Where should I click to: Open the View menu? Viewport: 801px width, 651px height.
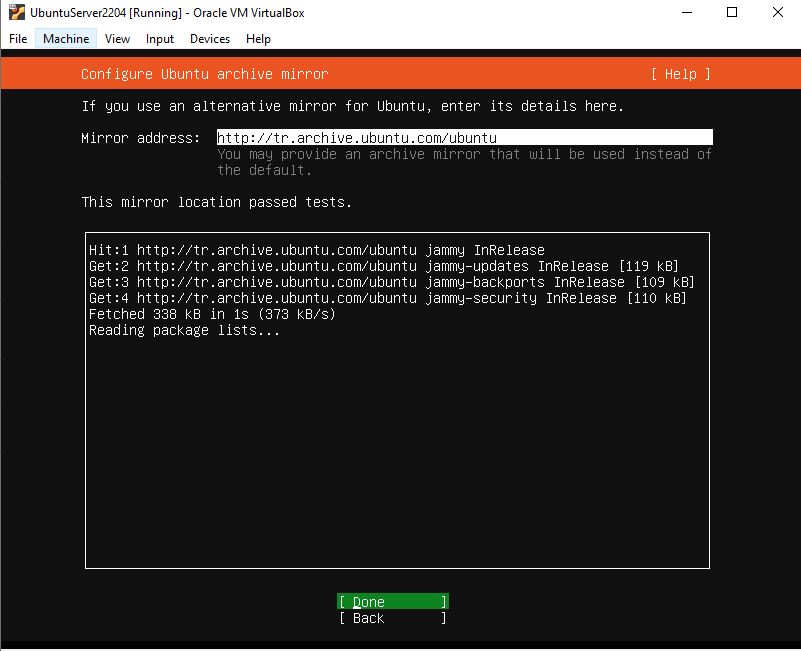117,39
